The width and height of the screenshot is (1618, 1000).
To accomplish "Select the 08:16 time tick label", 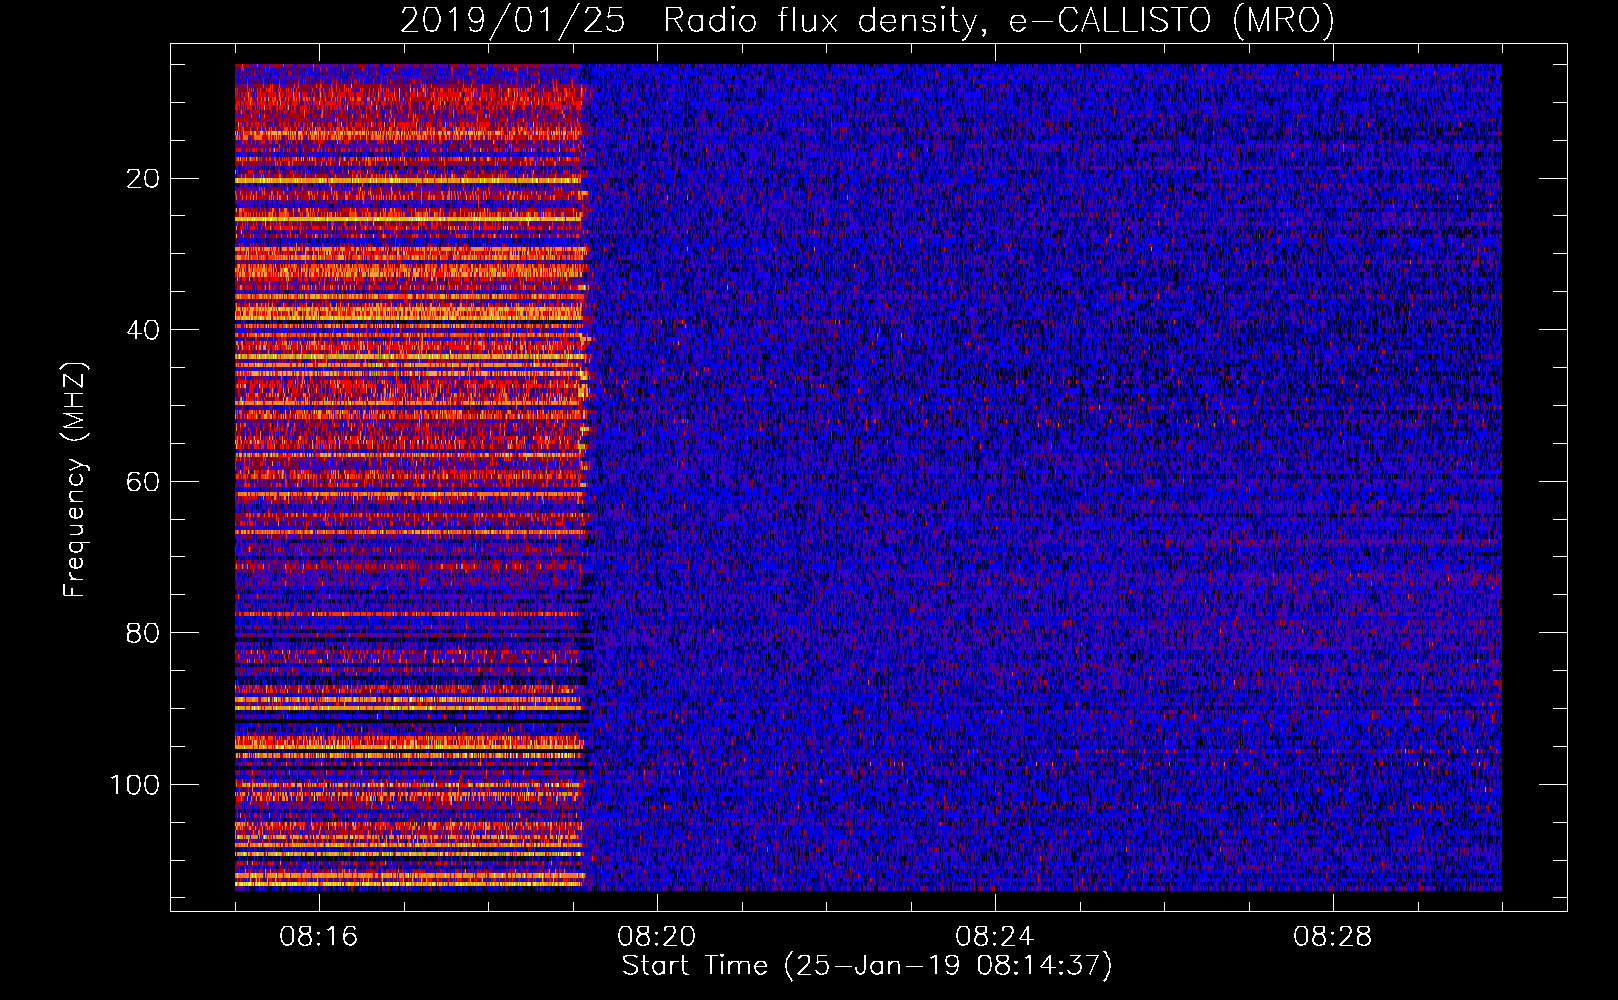I will (319, 937).
